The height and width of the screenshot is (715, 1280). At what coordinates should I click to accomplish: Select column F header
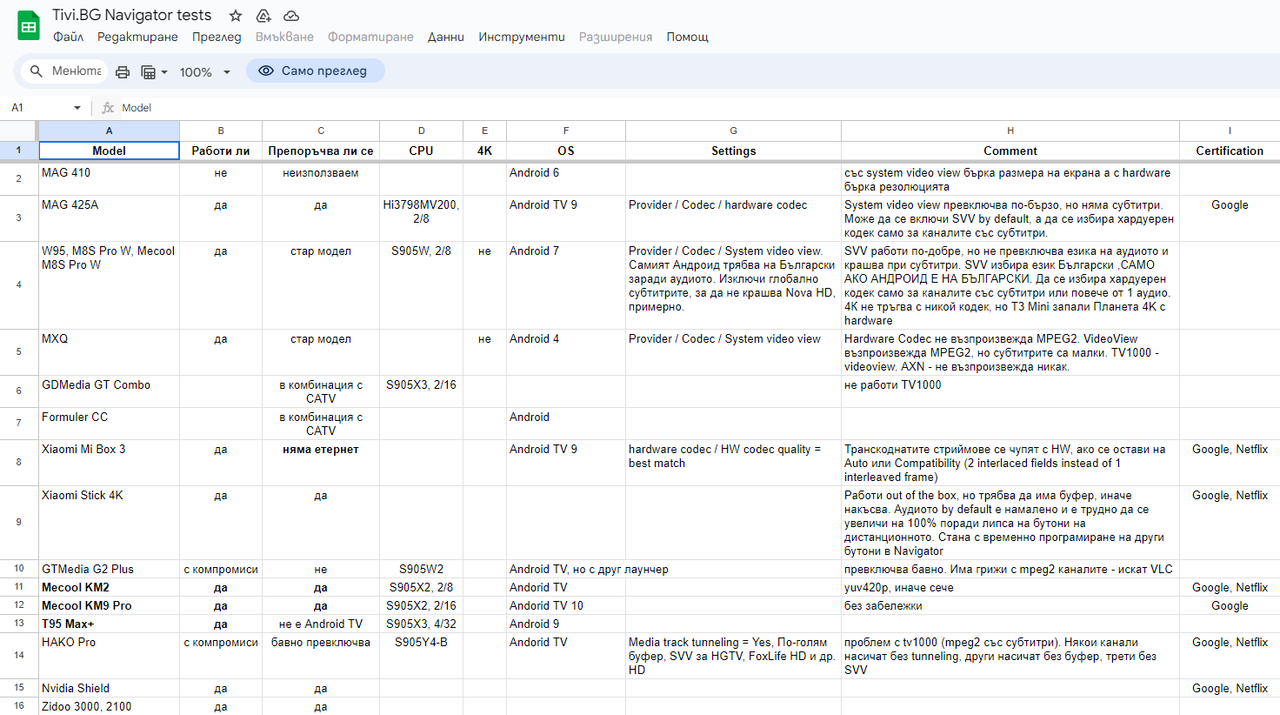[x=566, y=131]
